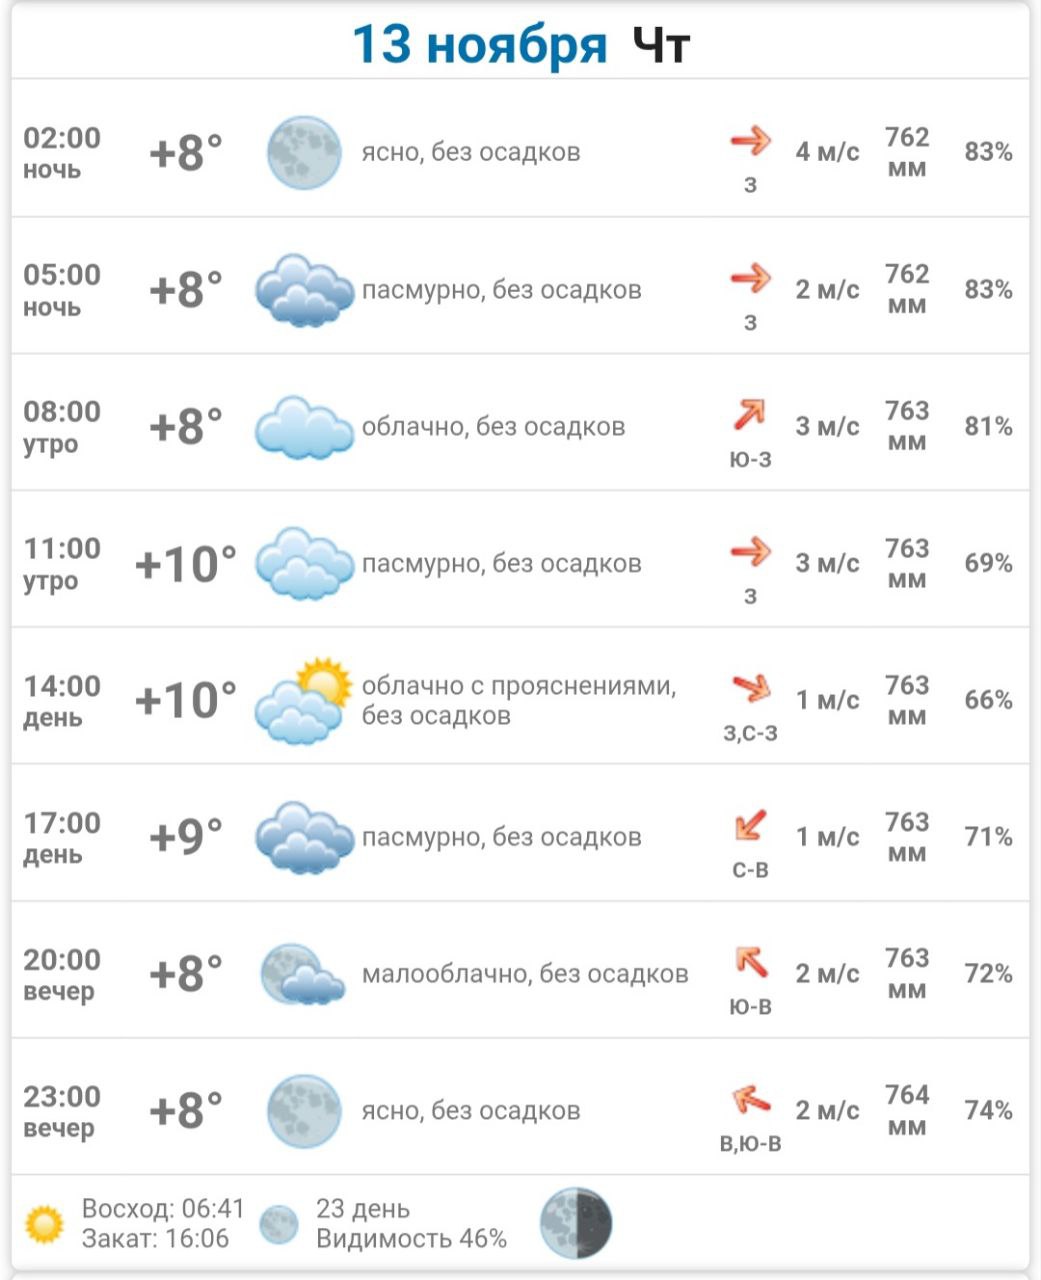Click the 66% humidity value
1041x1280 pixels.
[x=988, y=700]
